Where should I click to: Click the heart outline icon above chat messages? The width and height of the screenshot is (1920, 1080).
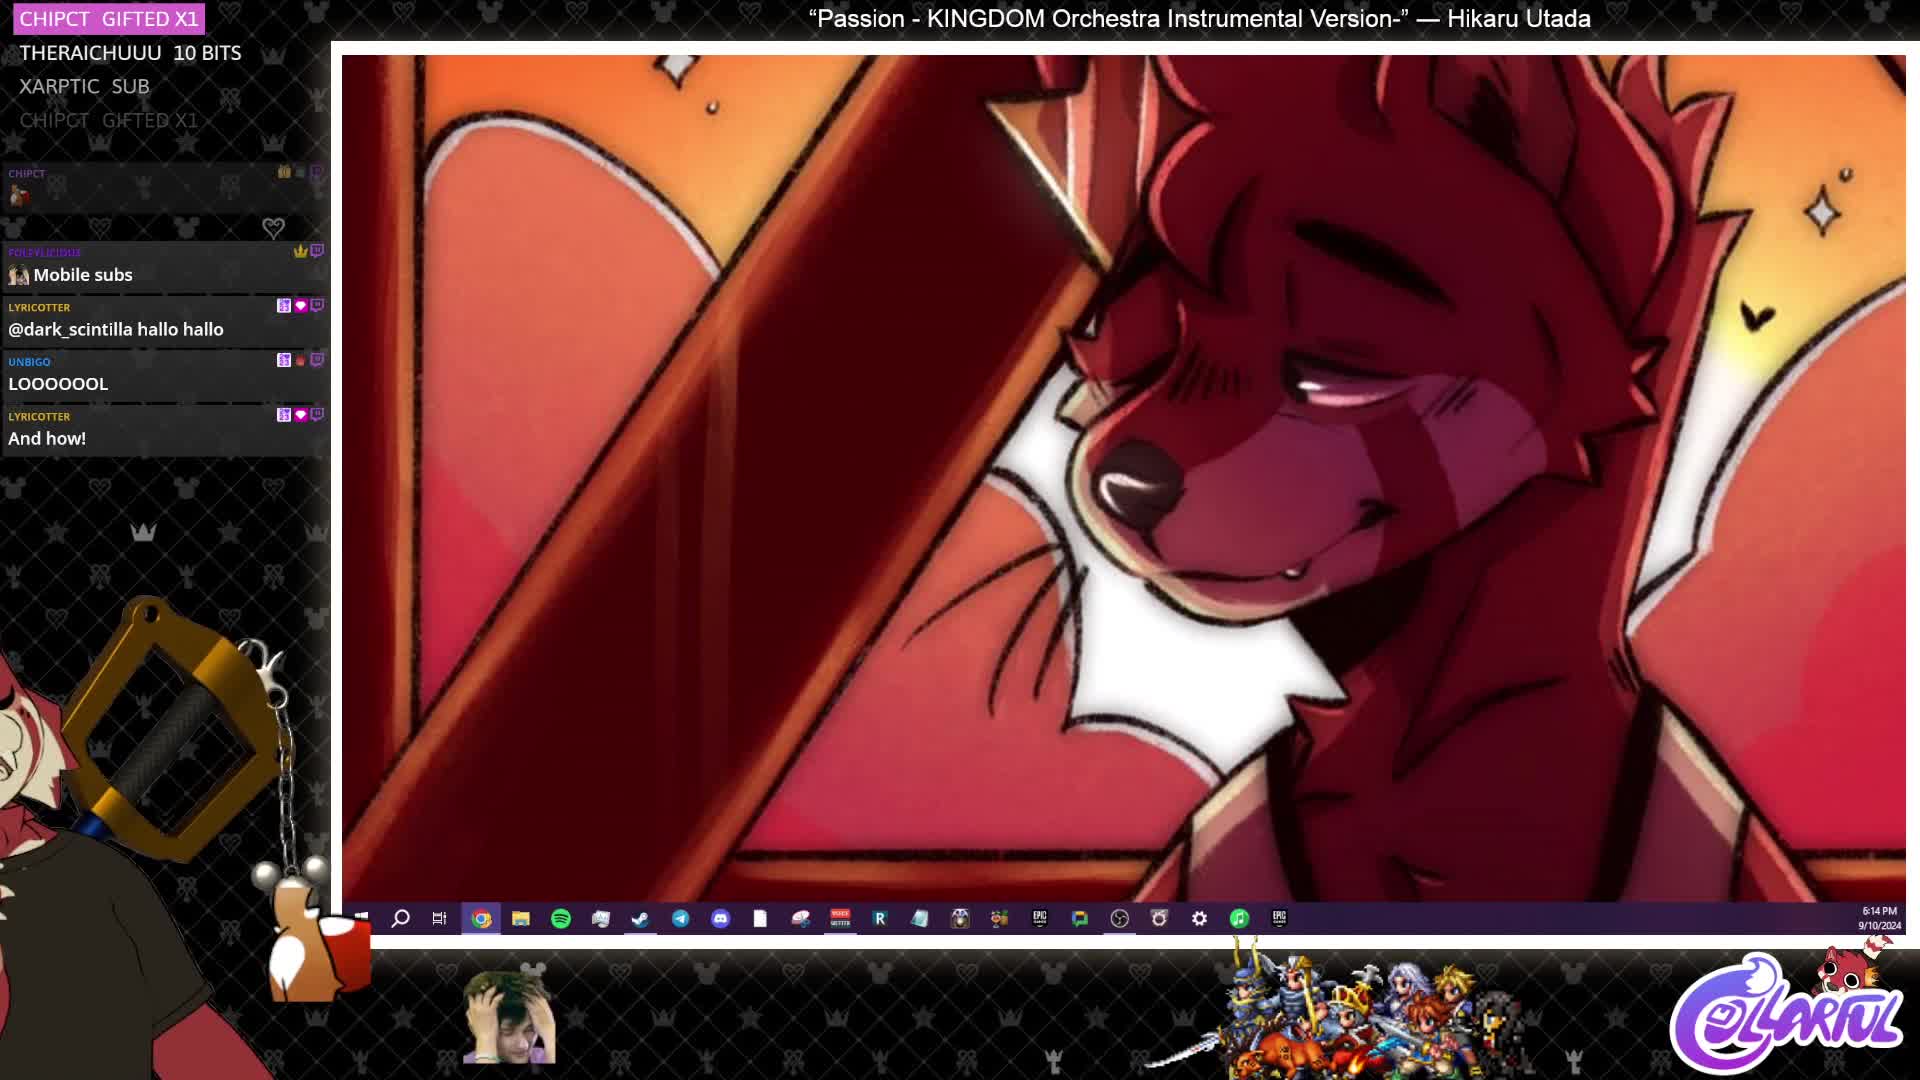[273, 227]
